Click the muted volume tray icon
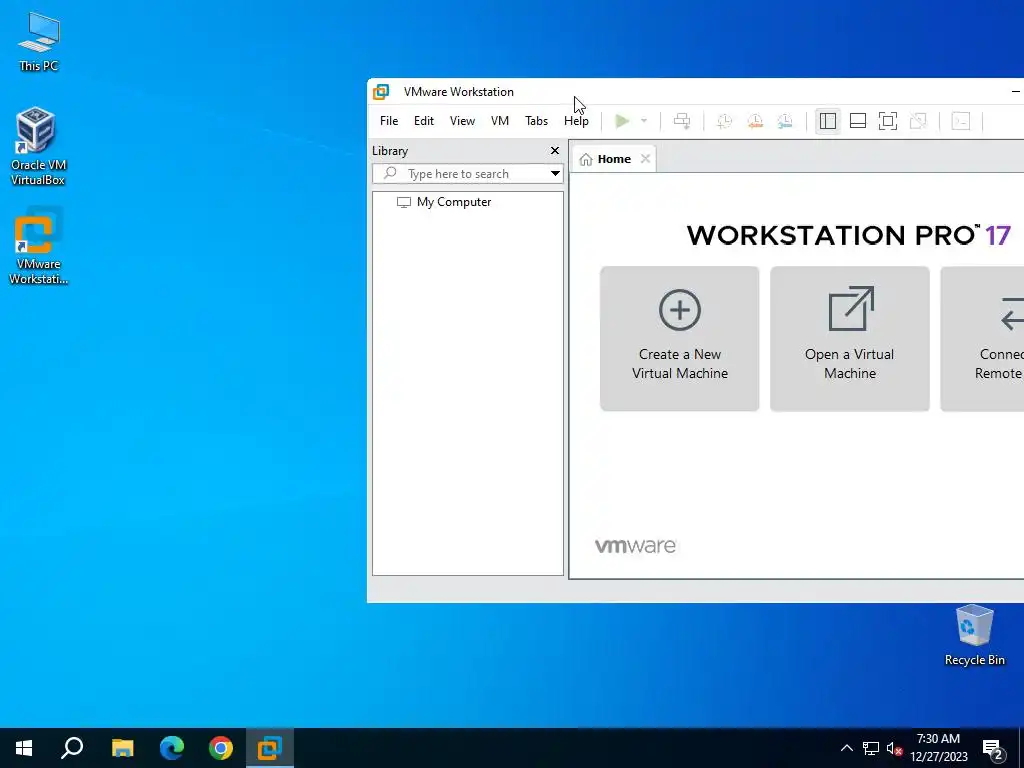 895,748
